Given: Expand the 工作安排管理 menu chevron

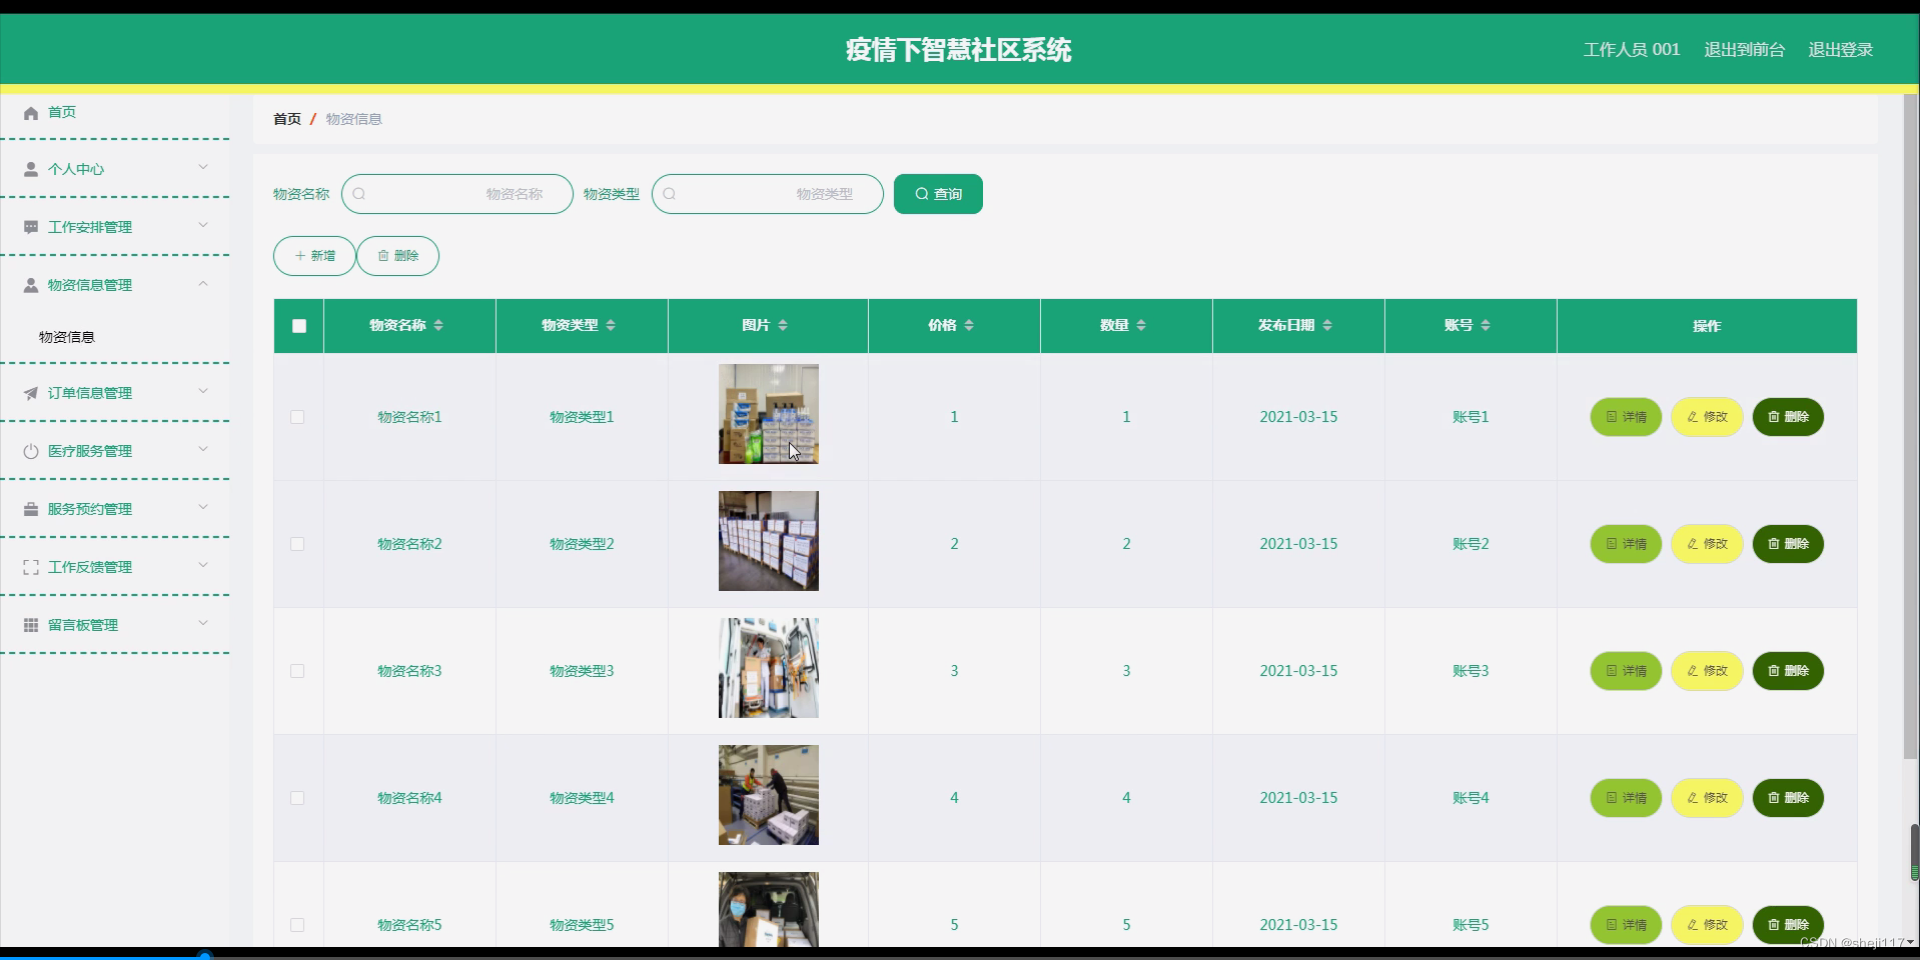Looking at the screenshot, I should coord(203,225).
